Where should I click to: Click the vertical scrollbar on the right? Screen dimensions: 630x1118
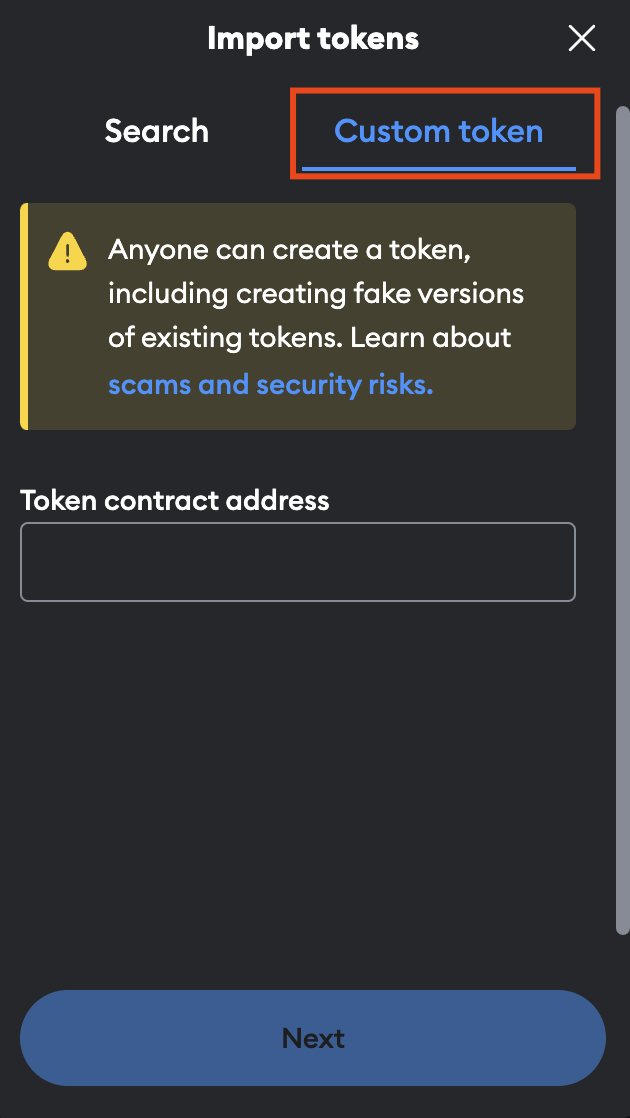pyautogui.click(x=622, y=500)
